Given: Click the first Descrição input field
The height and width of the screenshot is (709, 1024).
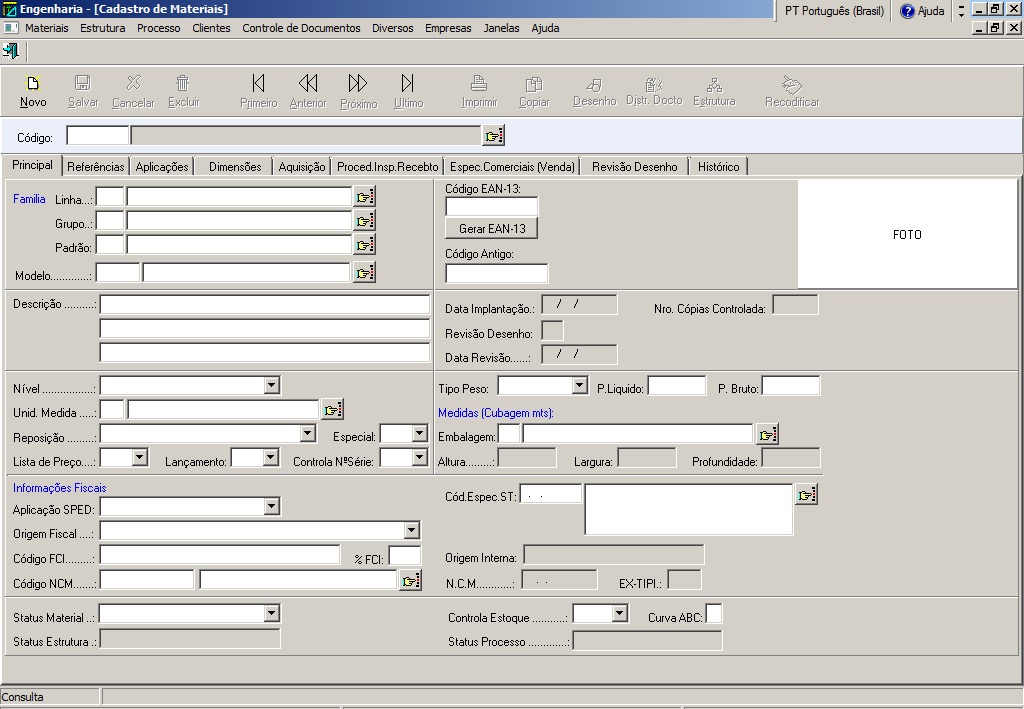Looking at the screenshot, I should tap(264, 305).
